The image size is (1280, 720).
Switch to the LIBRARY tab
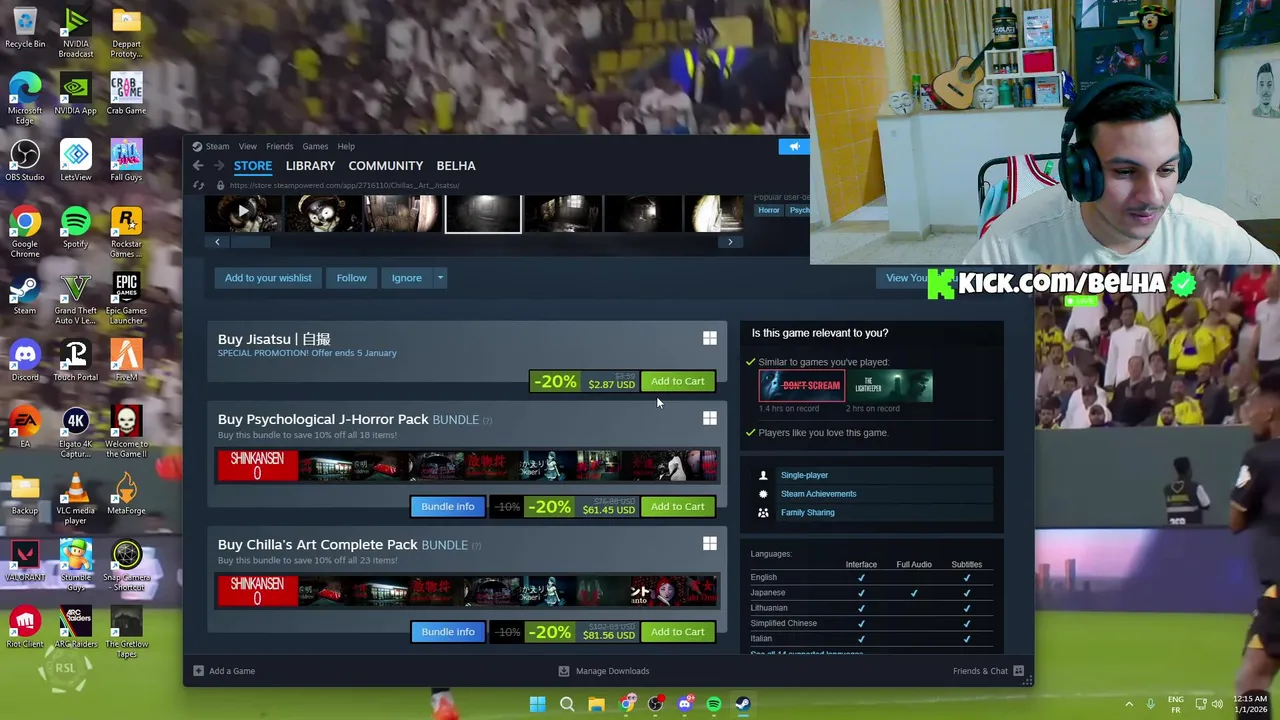(310, 166)
